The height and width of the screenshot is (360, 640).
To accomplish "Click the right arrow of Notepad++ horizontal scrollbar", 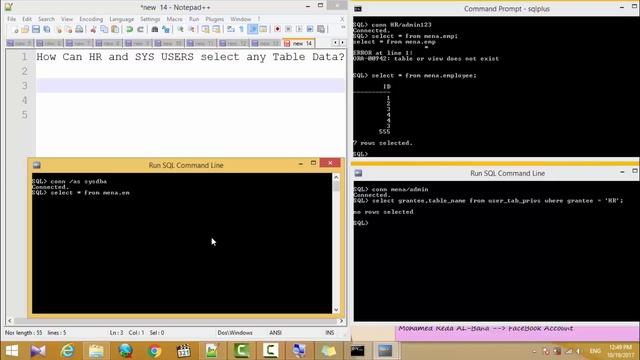I will 341,321.
